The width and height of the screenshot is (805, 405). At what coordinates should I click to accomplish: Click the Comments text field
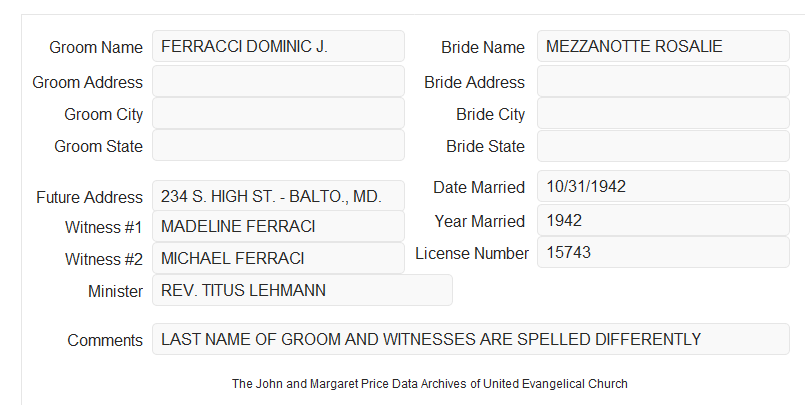click(471, 339)
